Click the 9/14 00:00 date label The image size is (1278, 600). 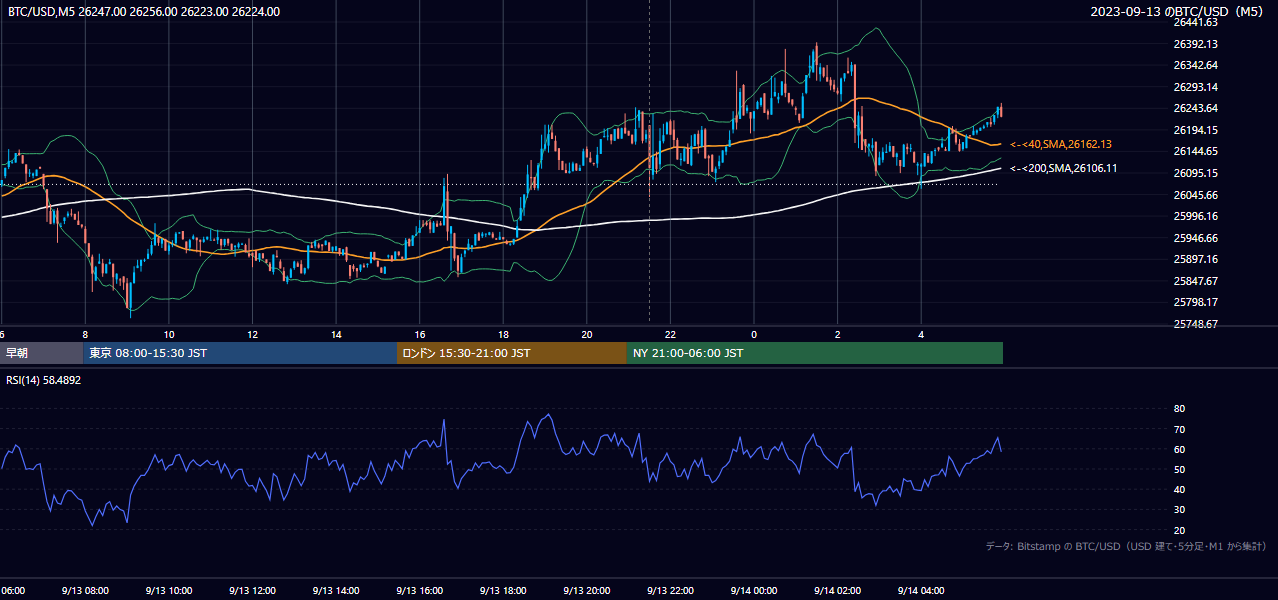[x=754, y=591]
